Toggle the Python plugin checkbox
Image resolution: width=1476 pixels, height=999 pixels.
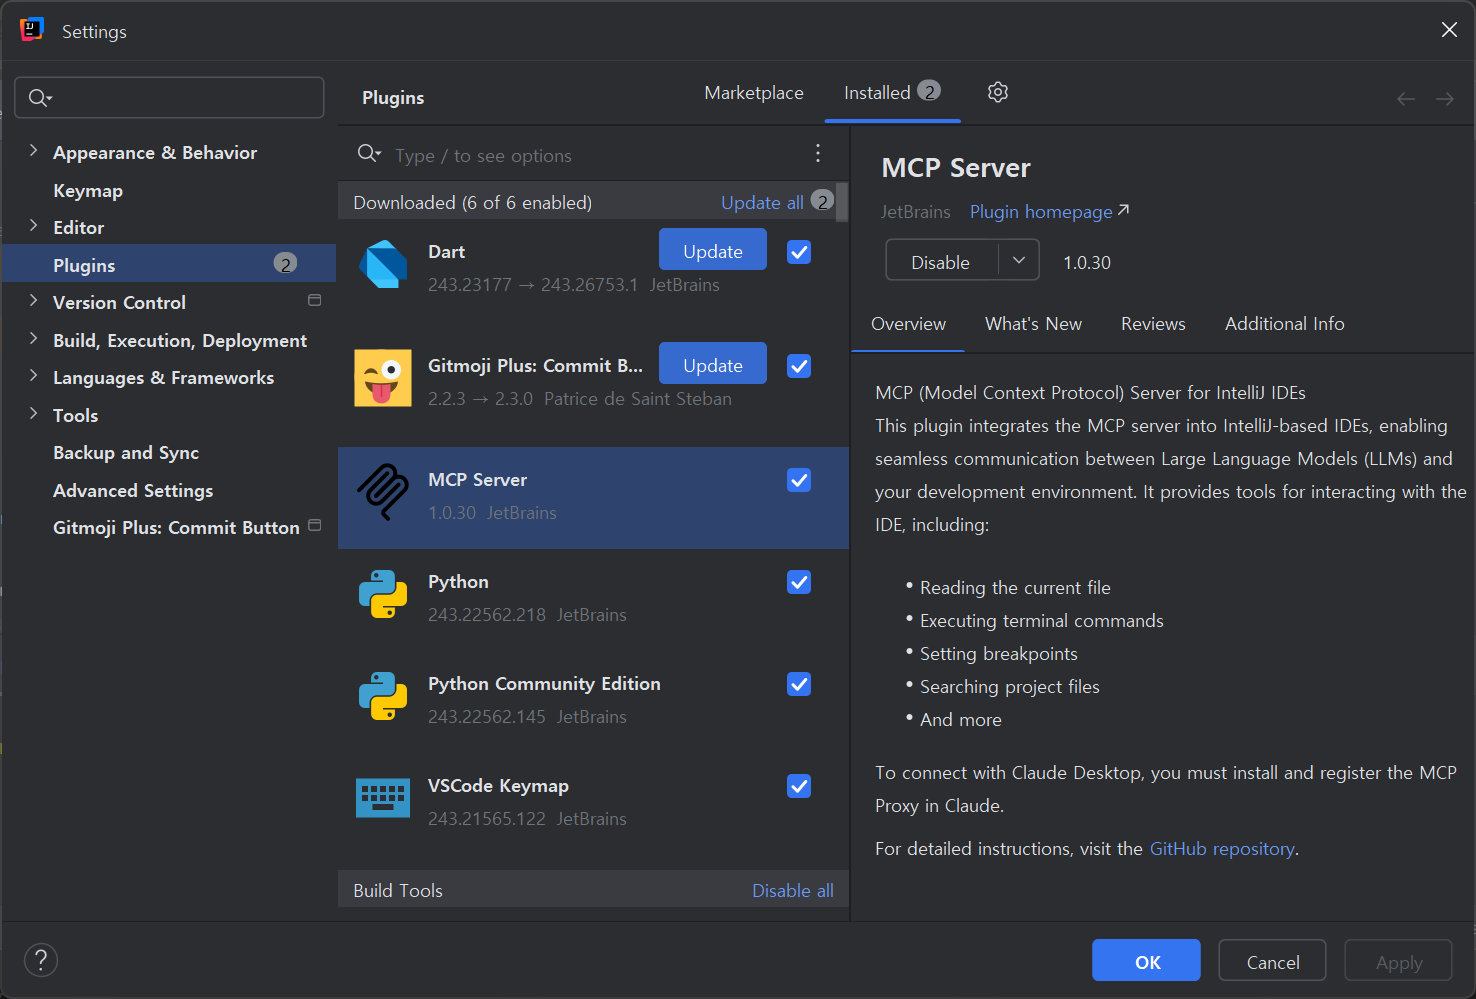click(x=799, y=582)
